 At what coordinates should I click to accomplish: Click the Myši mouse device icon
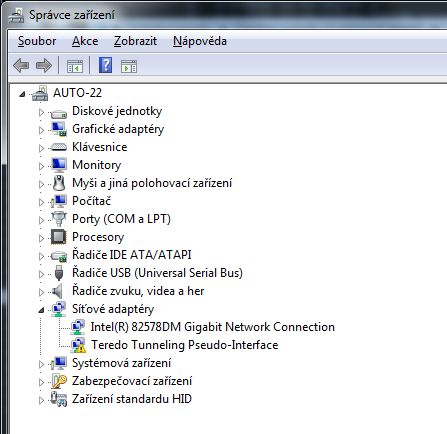click(x=59, y=183)
